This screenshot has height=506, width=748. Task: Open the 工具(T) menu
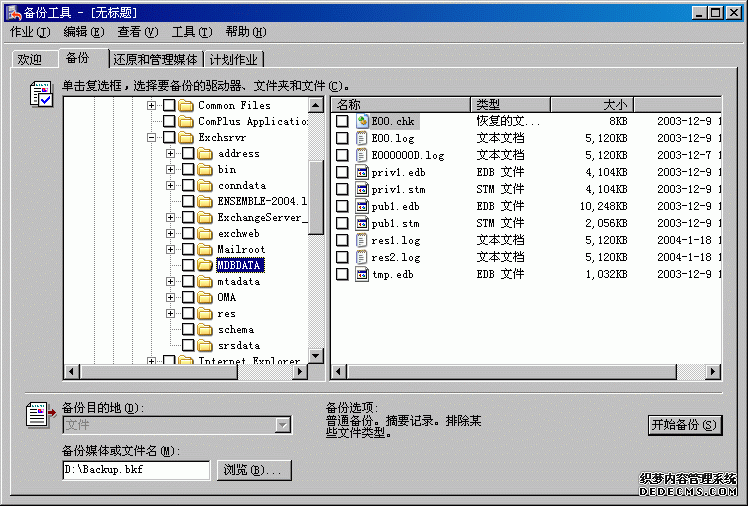pyautogui.click(x=190, y=32)
